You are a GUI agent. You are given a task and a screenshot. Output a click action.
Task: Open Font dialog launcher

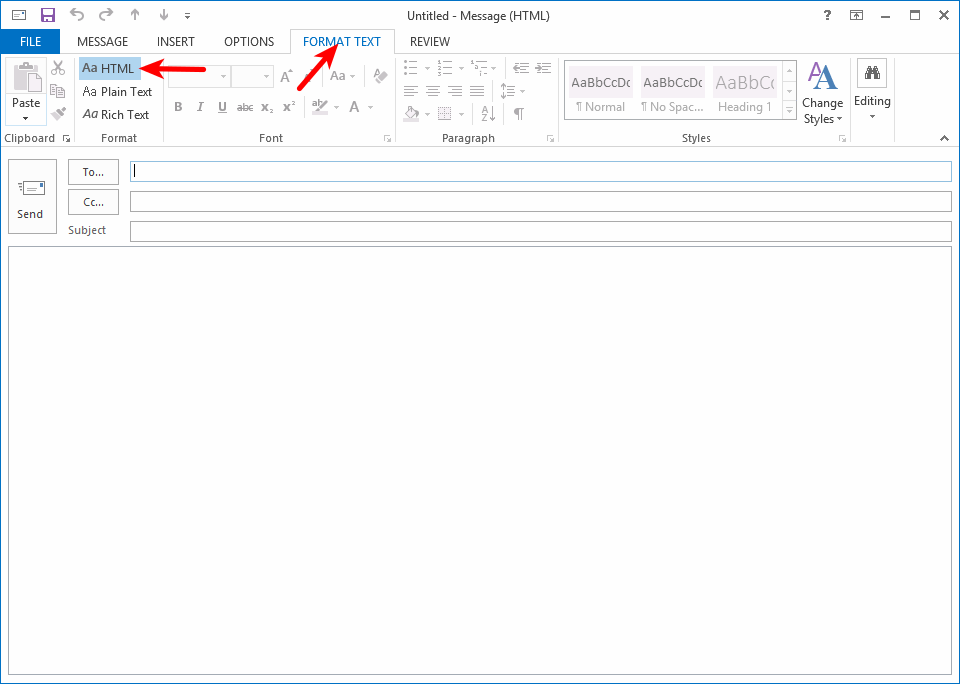(x=388, y=139)
